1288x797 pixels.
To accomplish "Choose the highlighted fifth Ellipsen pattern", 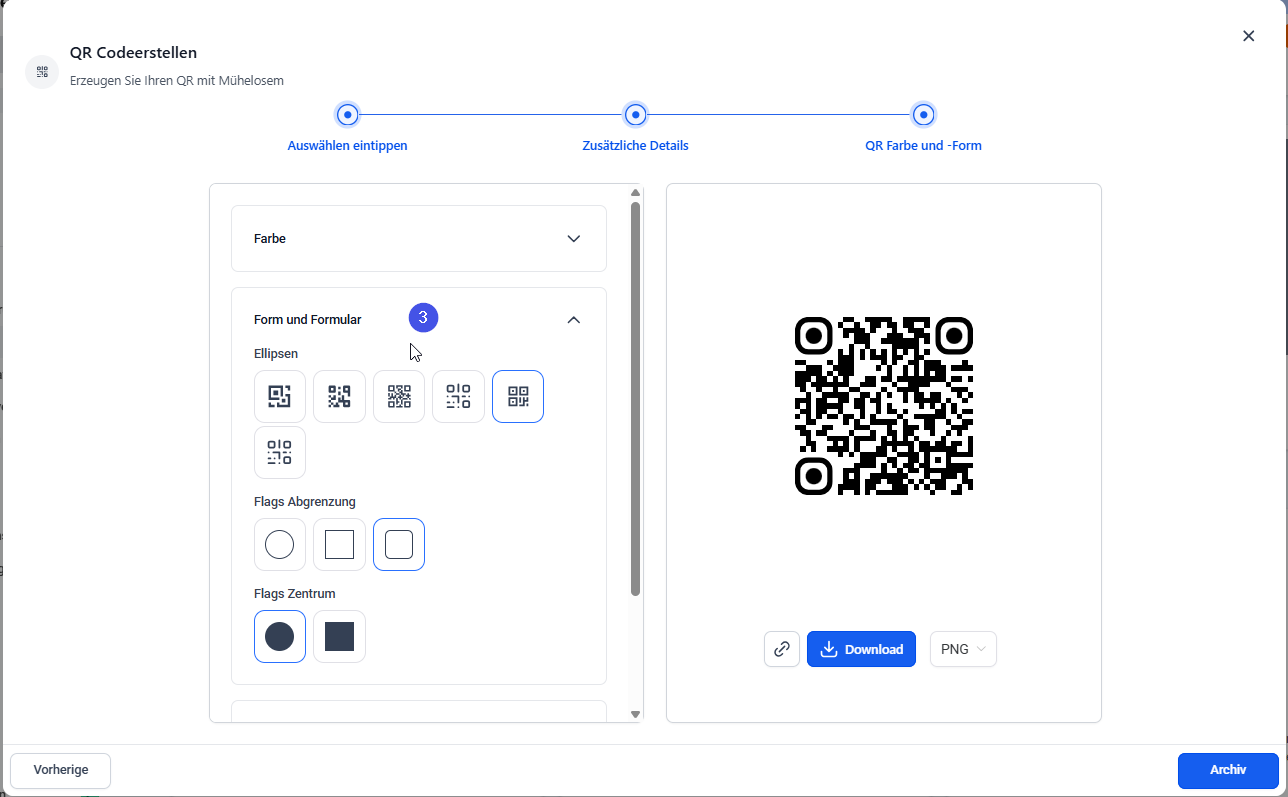I will coord(518,396).
